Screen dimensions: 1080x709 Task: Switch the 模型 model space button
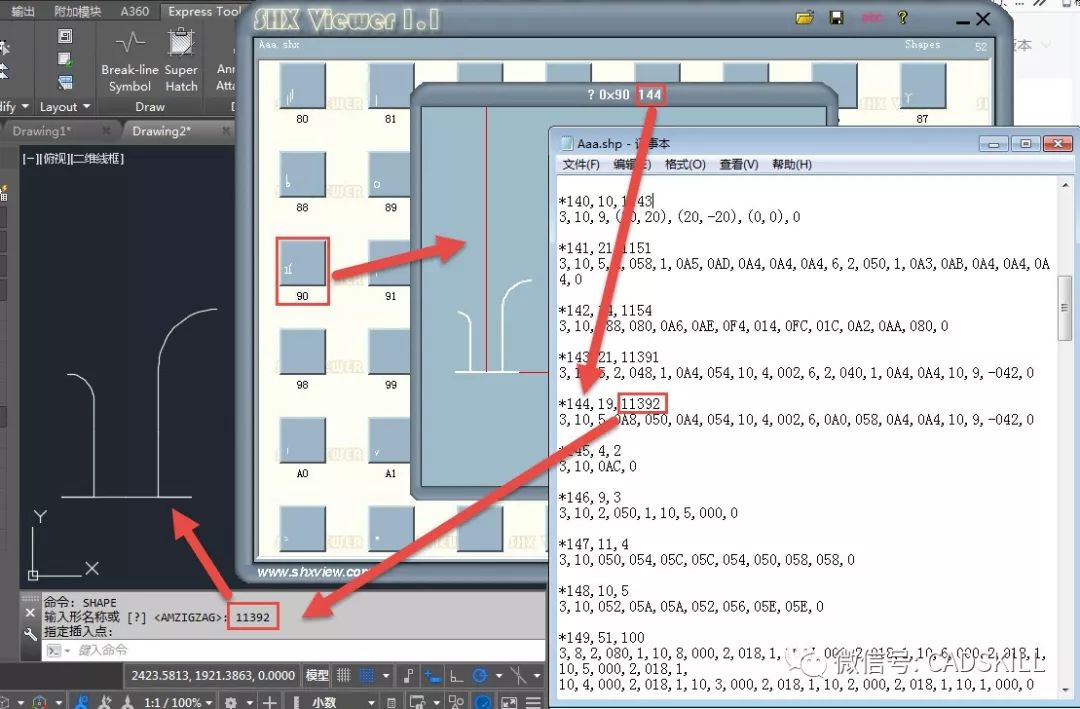click(x=317, y=676)
